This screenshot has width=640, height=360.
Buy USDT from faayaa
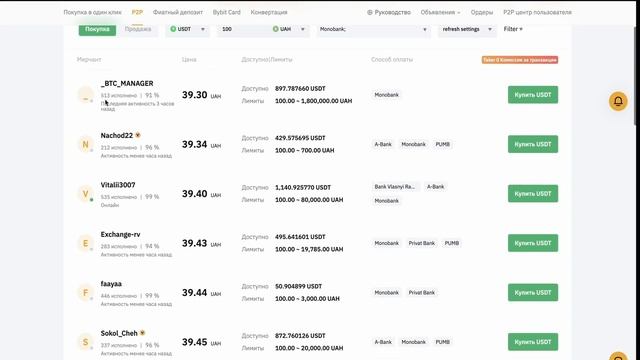[533, 293]
